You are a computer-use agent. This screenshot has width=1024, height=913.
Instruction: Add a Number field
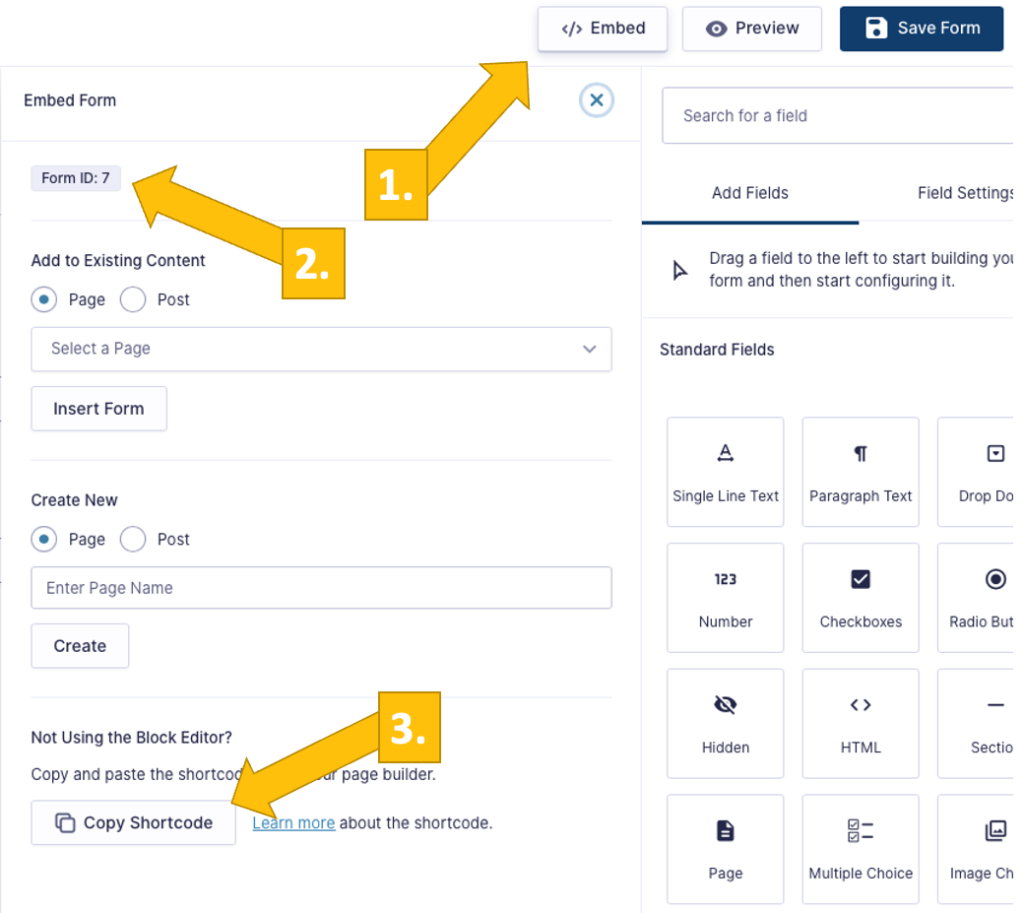725,597
